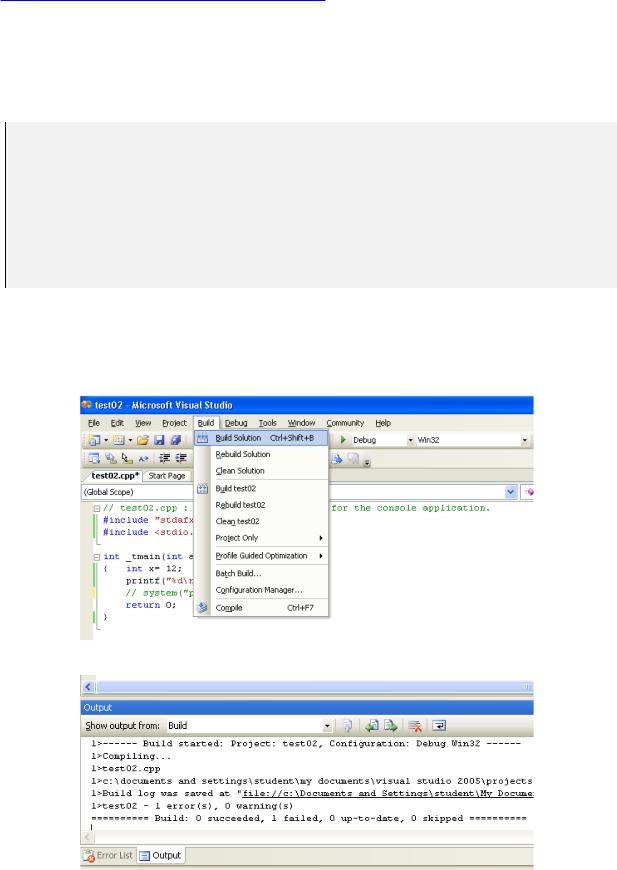
Task: Select Batch Build menu item
Action: pos(261,573)
